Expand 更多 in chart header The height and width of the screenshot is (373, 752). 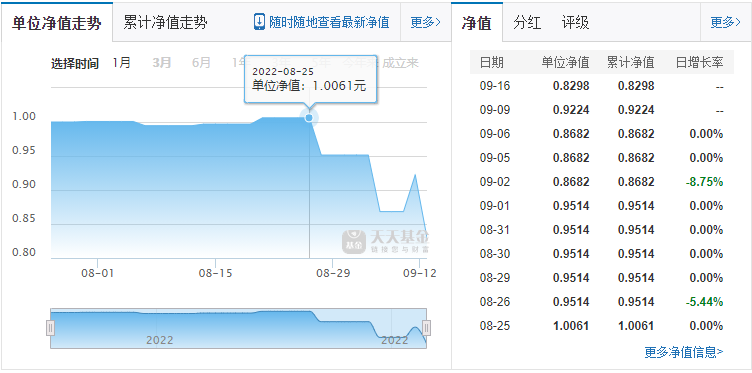point(425,22)
